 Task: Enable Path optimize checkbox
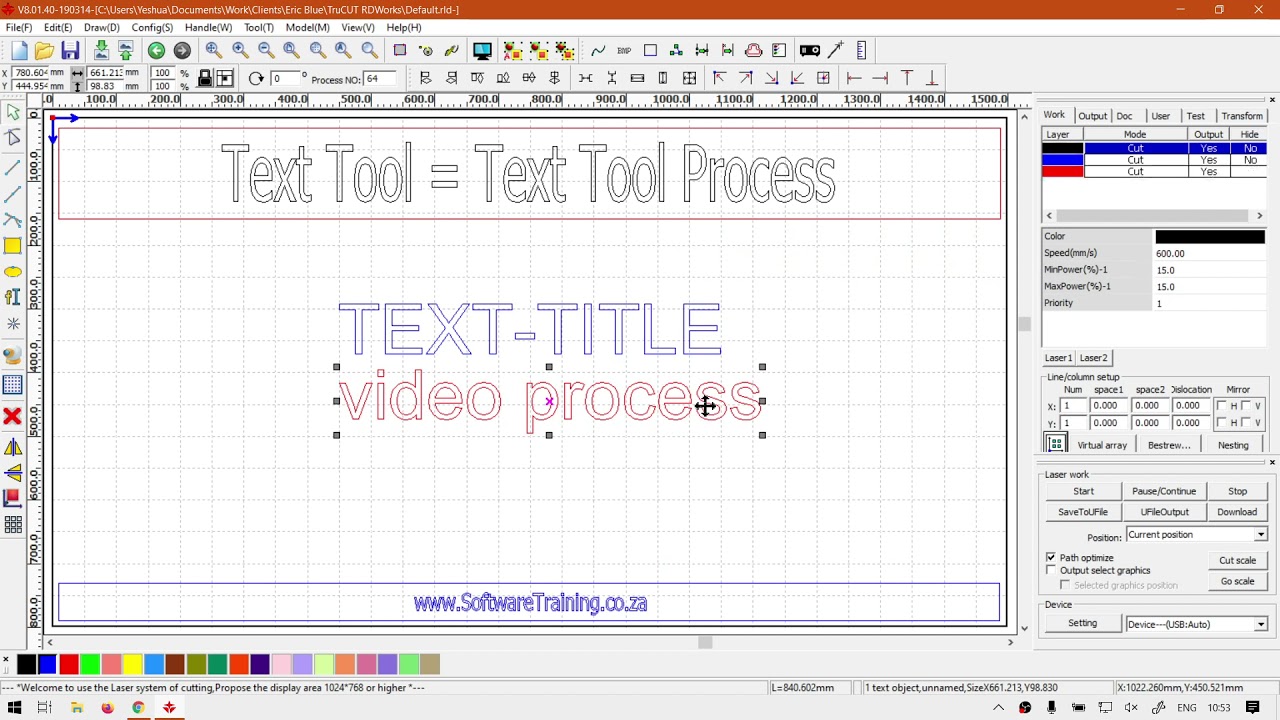click(1051, 557)
